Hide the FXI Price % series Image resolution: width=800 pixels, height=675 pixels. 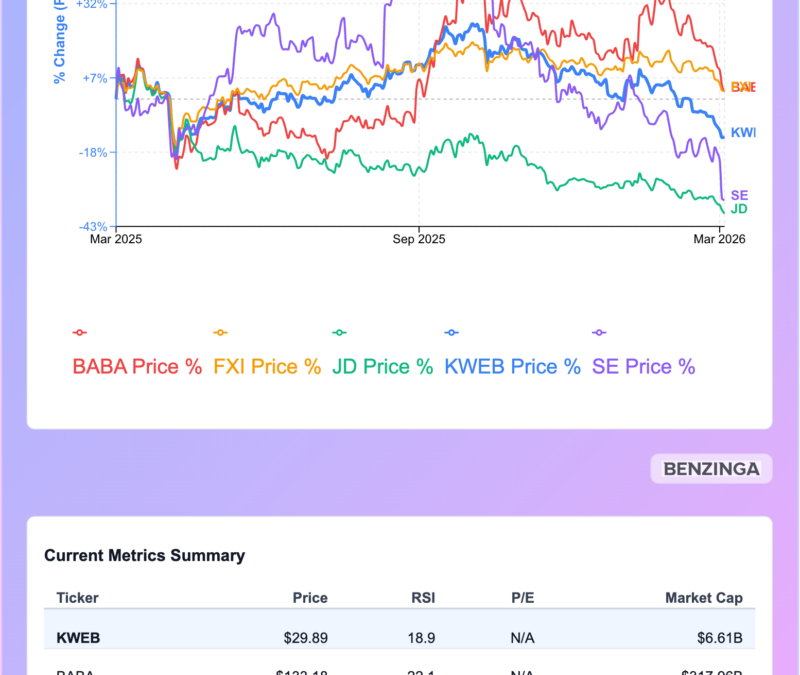click(267, 366)
